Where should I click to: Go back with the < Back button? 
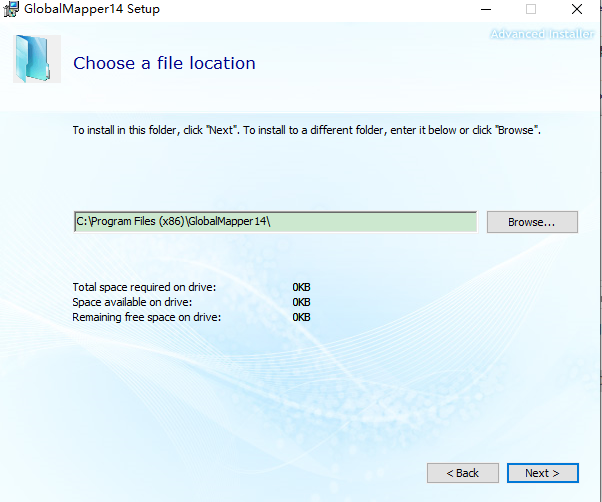[463, 473]
